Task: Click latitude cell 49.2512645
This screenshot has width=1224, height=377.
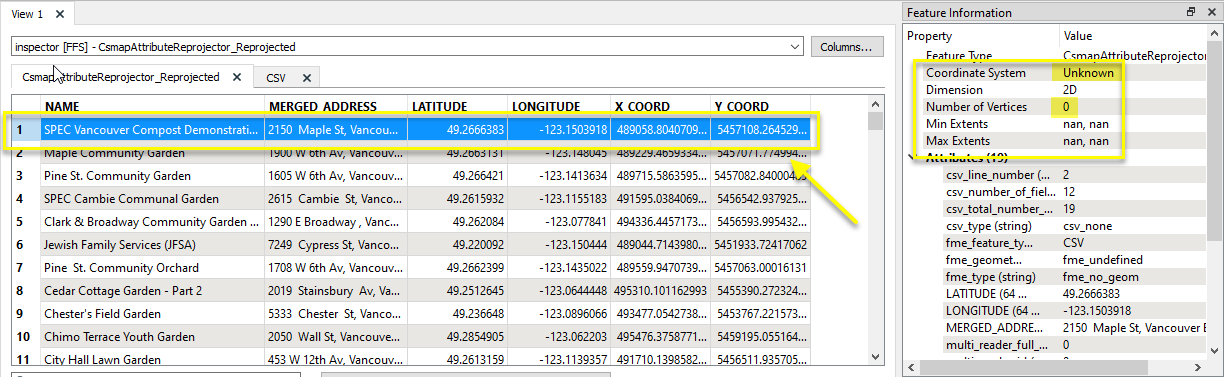Action: coord(458,291)
